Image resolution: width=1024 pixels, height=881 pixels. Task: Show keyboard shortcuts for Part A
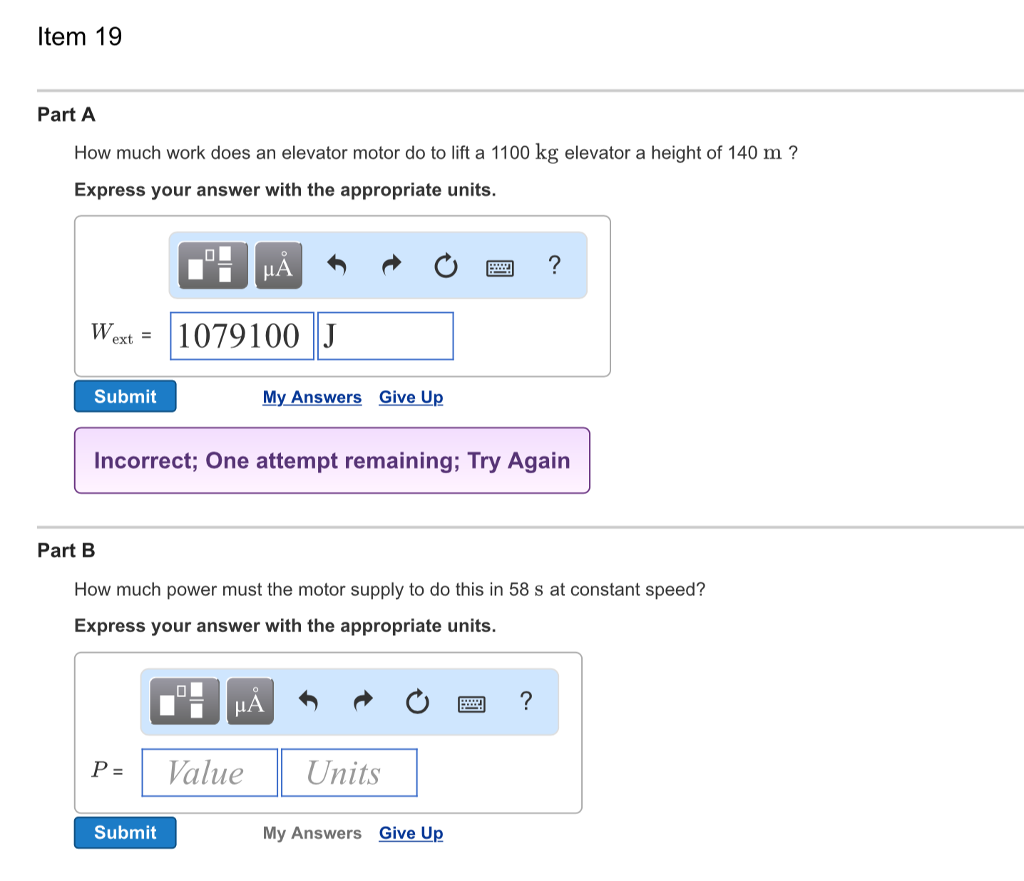[500, 267]
